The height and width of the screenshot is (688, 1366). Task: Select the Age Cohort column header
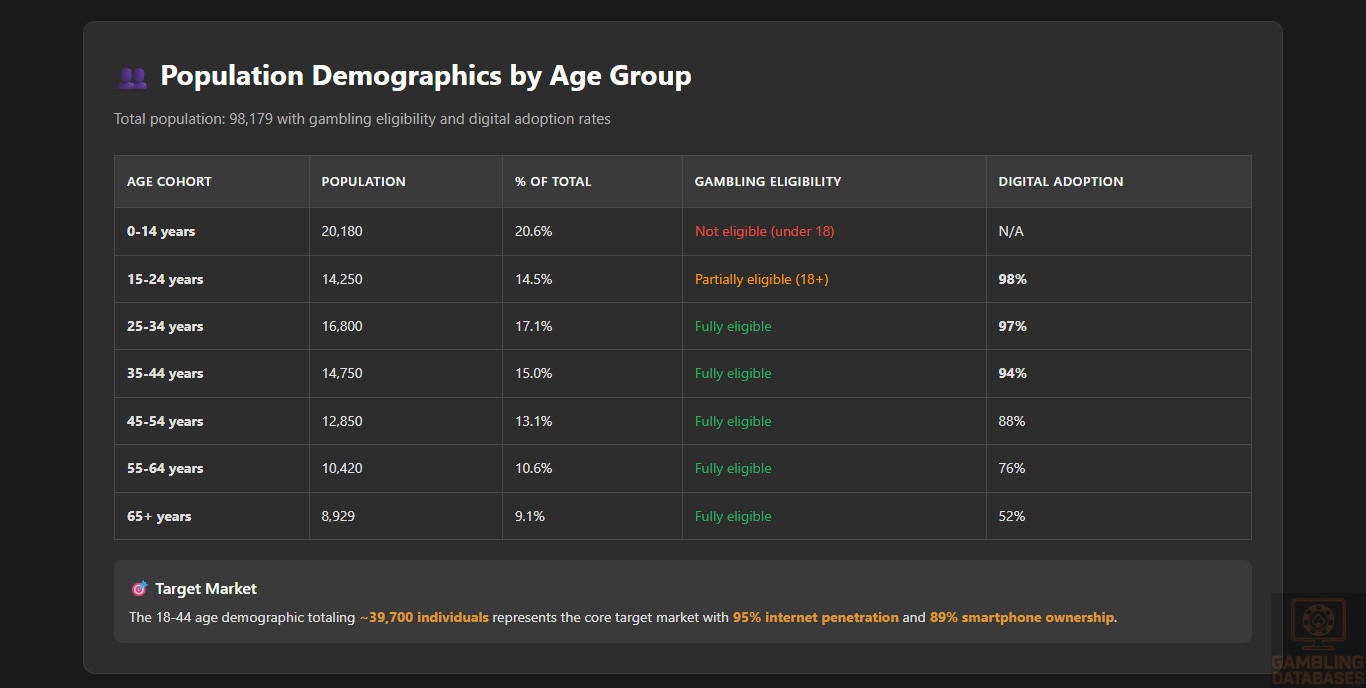point(169,182)
